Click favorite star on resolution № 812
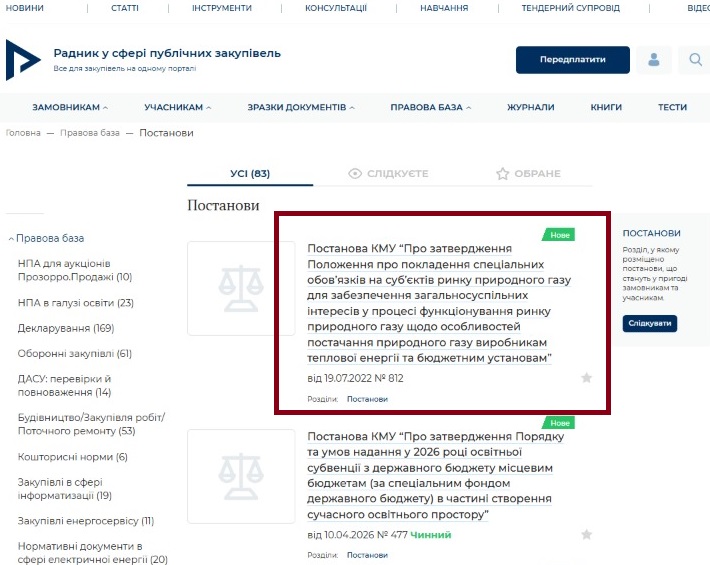Viewport: 710px width, 565px height. [587, 378]
